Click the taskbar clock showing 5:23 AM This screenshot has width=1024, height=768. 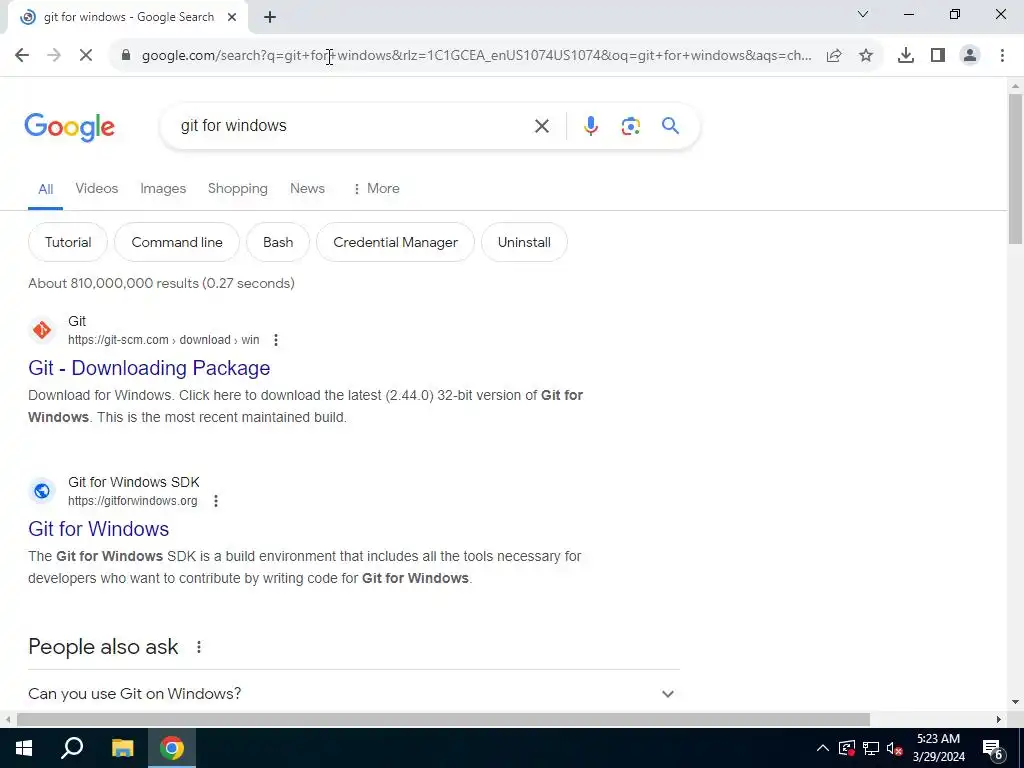[x=938, y=748]
